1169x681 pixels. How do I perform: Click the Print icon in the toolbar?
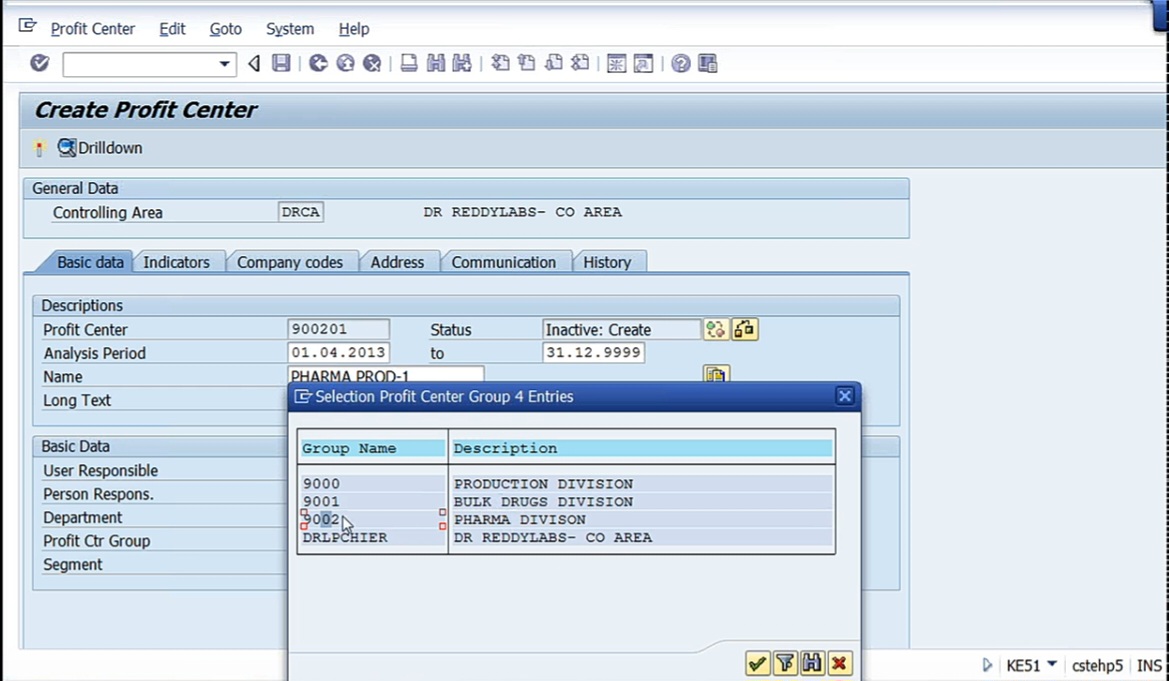[409, 63]
